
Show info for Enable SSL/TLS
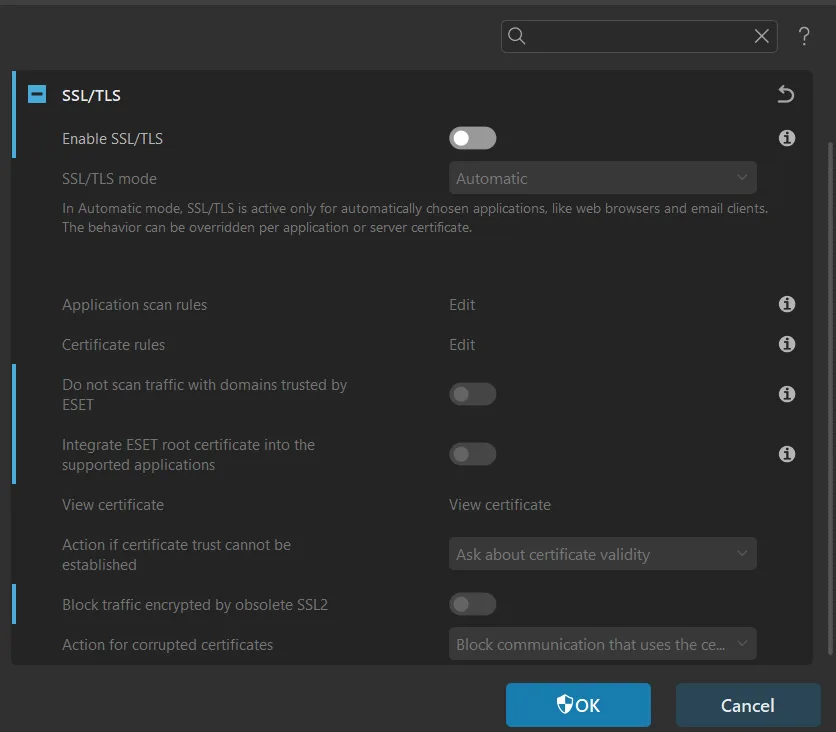(786, 138)
